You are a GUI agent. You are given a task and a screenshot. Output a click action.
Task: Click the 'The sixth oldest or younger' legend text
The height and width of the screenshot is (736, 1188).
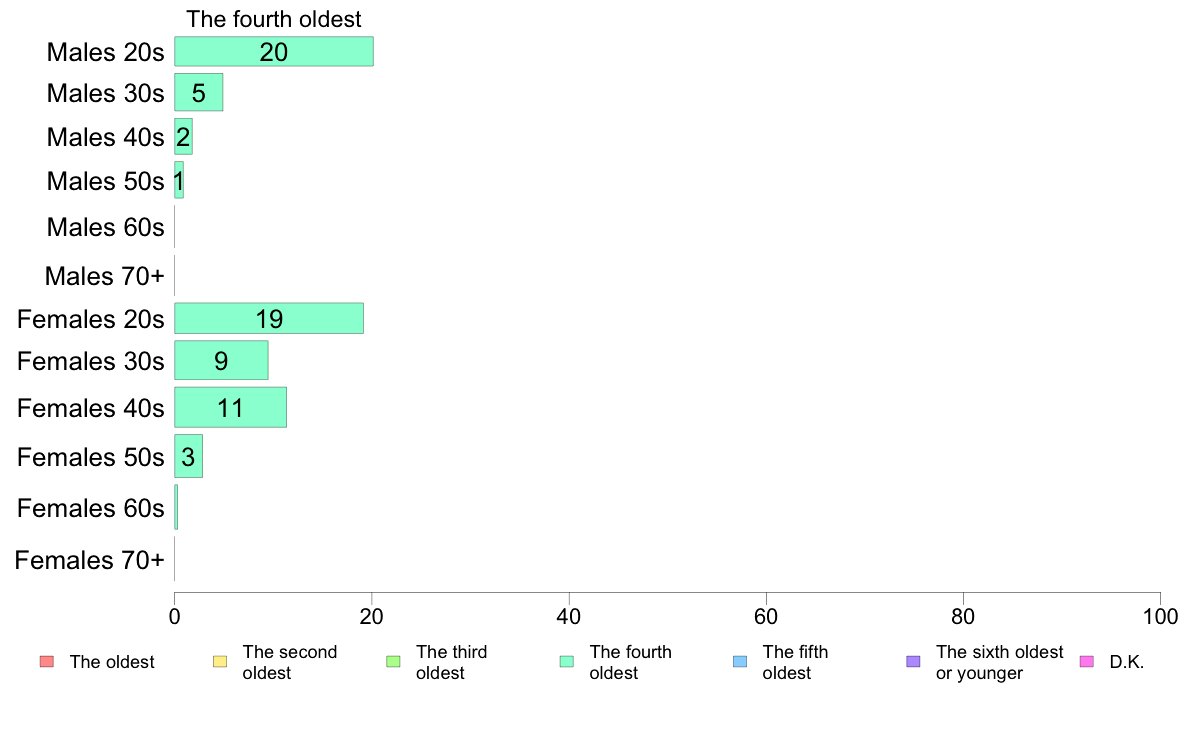click(999, 662)
